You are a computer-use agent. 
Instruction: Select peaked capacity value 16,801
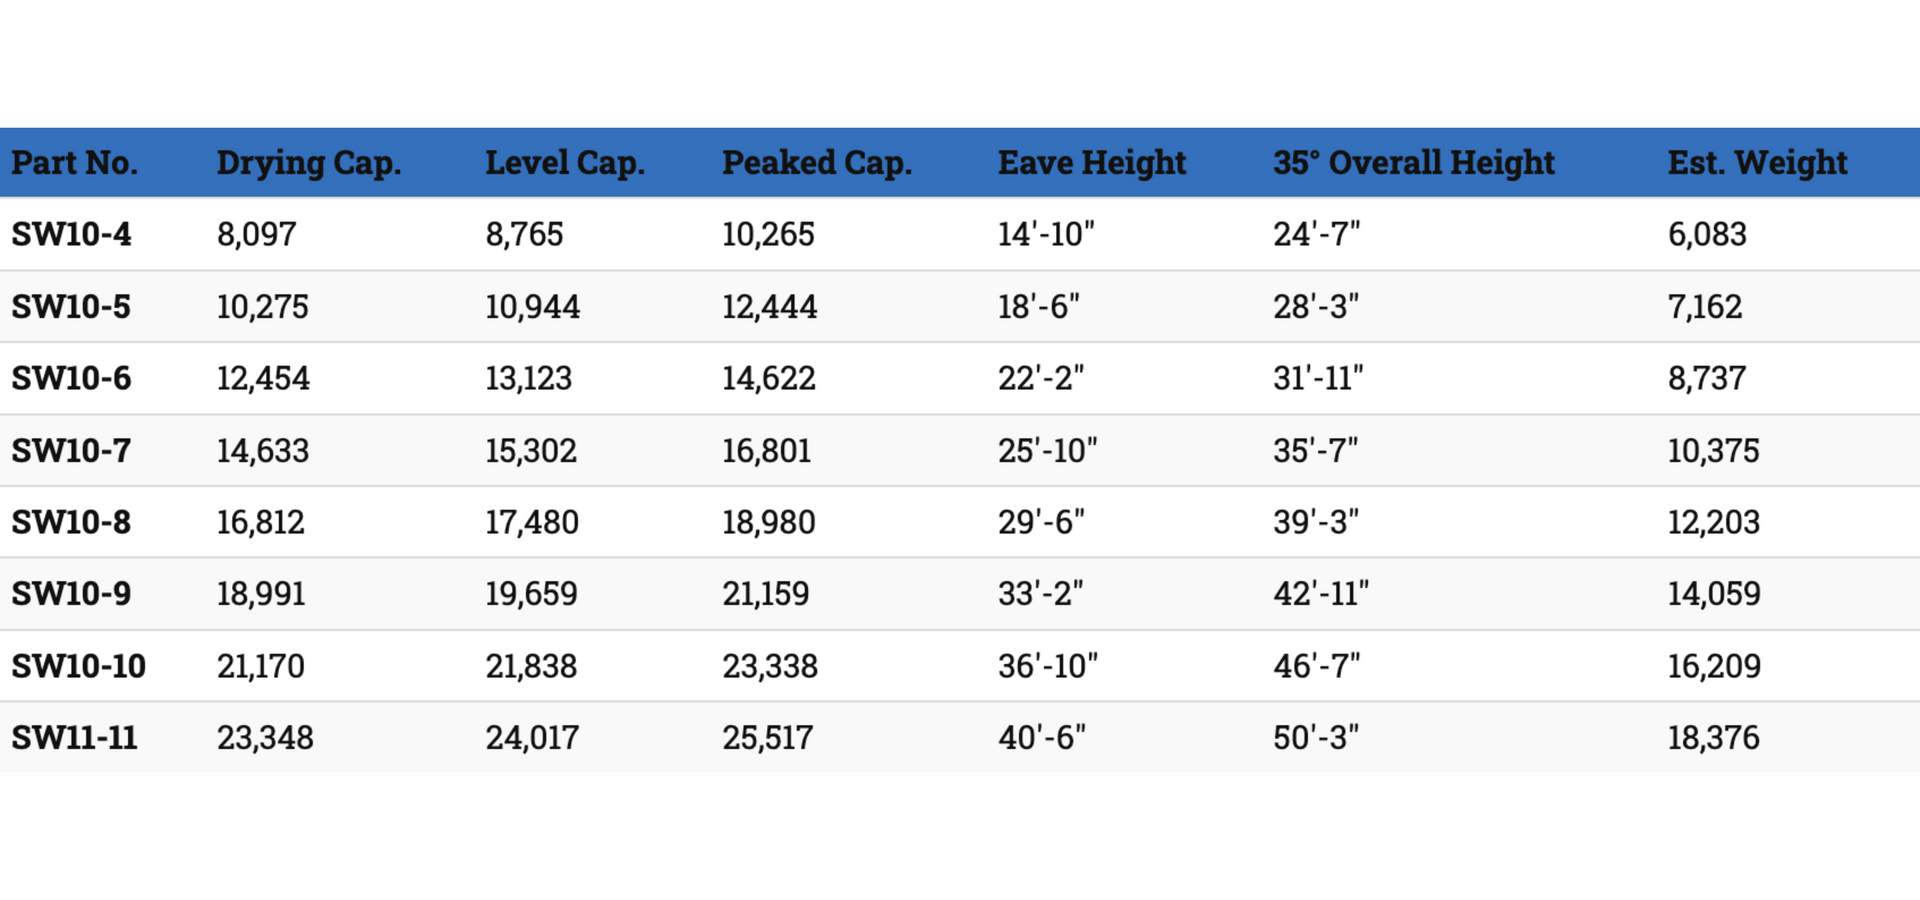[767, 450]
